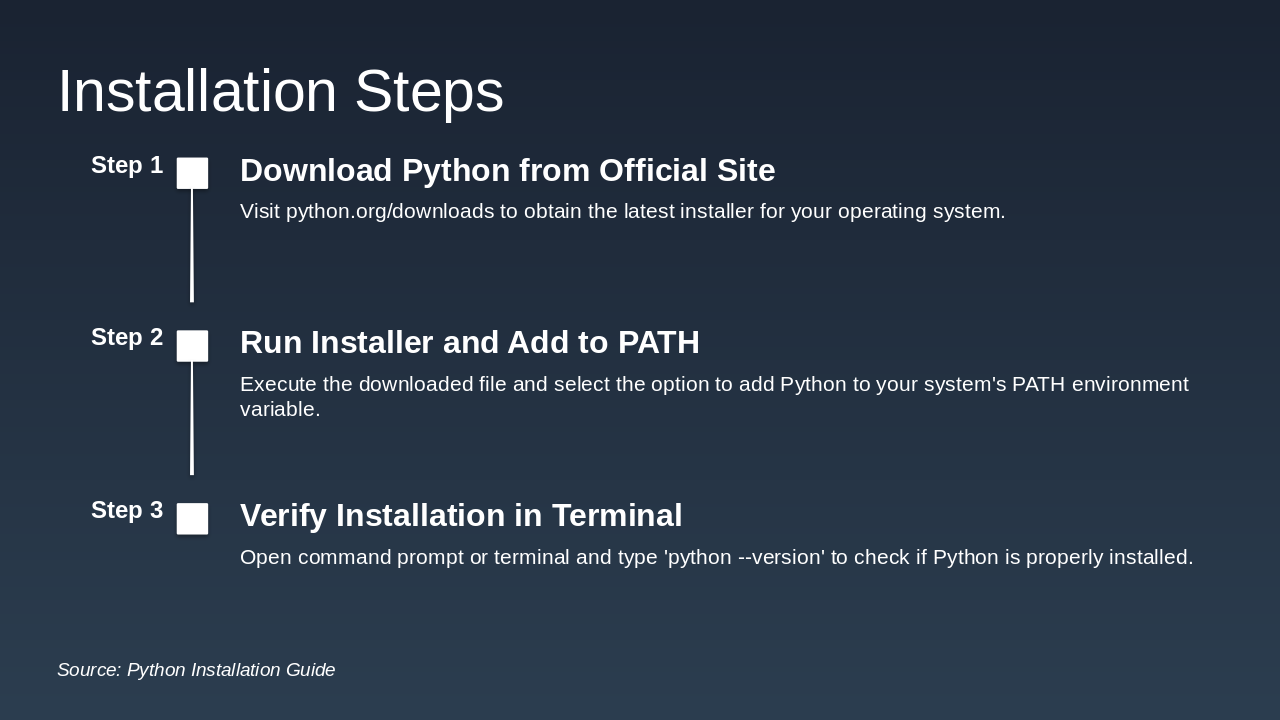Select 'Run Installer and Add to PATH' heading
Screen dimensions: 1280x720
coord(469,343)
